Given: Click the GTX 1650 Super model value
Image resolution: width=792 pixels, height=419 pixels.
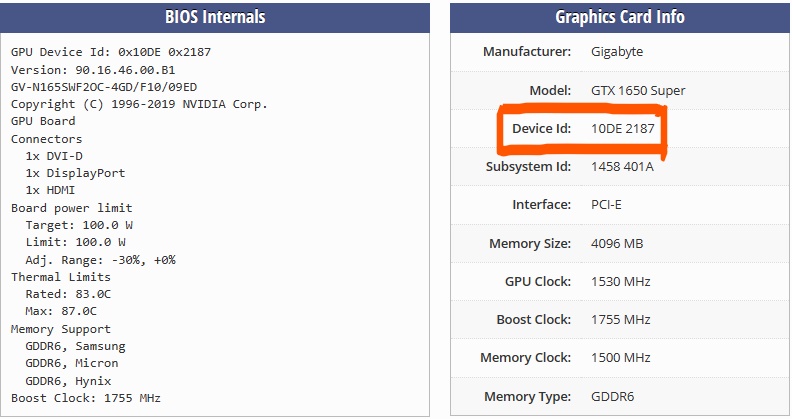Looking at the screenshot, I should click(x=638, y=91).
